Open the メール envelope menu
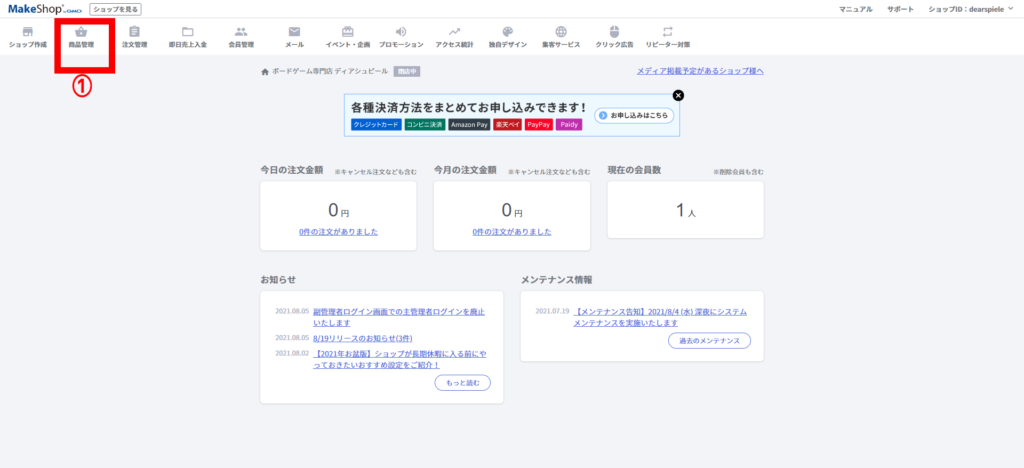The image size is (1024, 468). [295, 37]
